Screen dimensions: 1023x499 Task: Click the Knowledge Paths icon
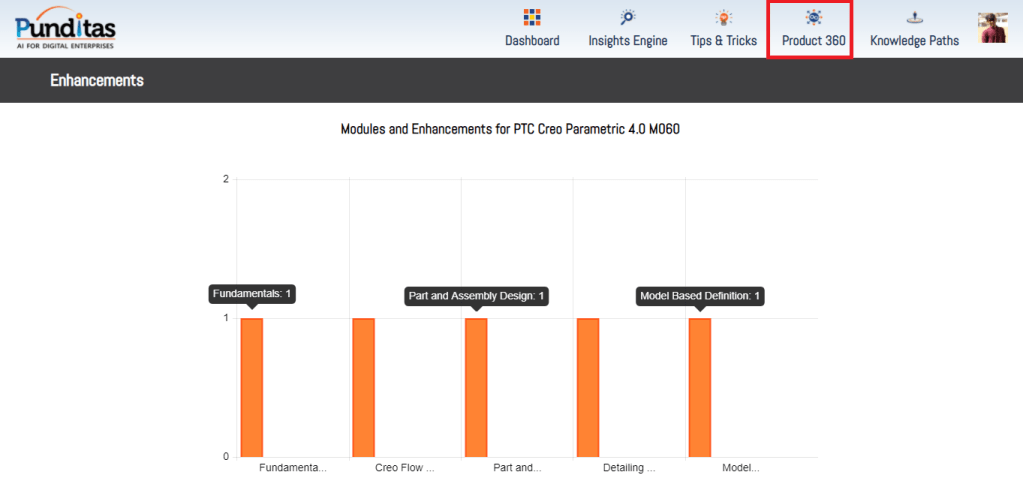pos(914,17)
